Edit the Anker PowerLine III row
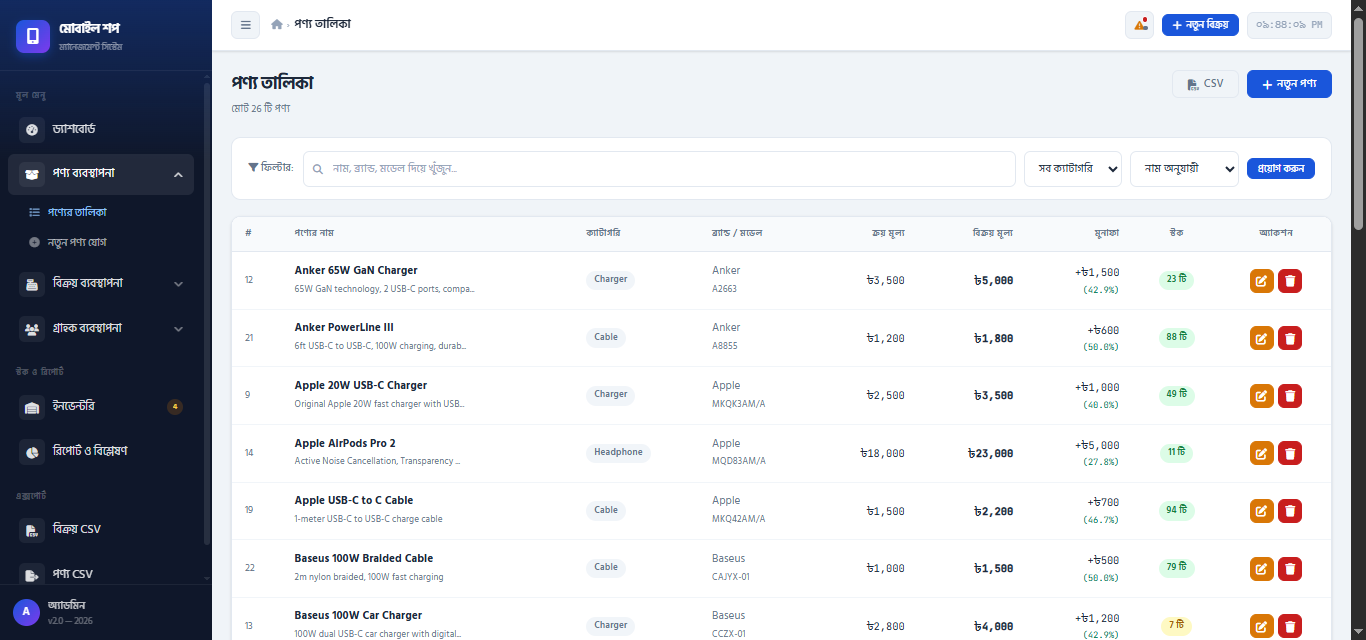This screenshot has width=1366, height=640. click(x=1262, y=338)
